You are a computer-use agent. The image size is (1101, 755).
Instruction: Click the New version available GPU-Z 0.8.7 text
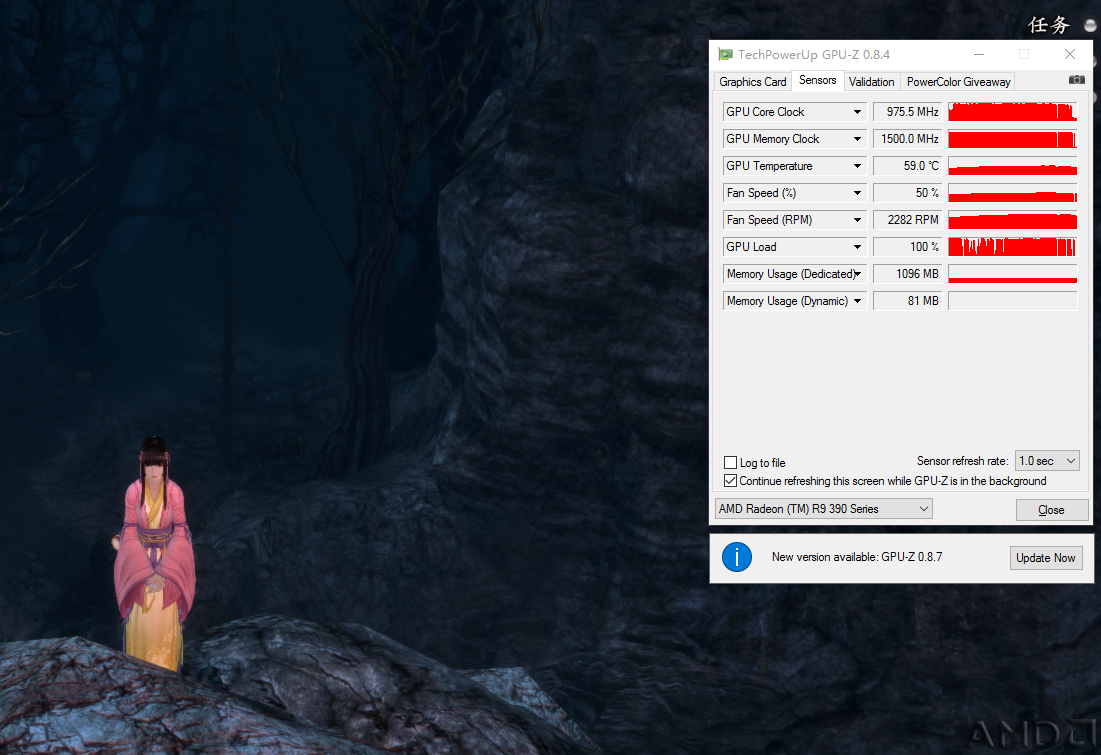[x=857, y=557]
